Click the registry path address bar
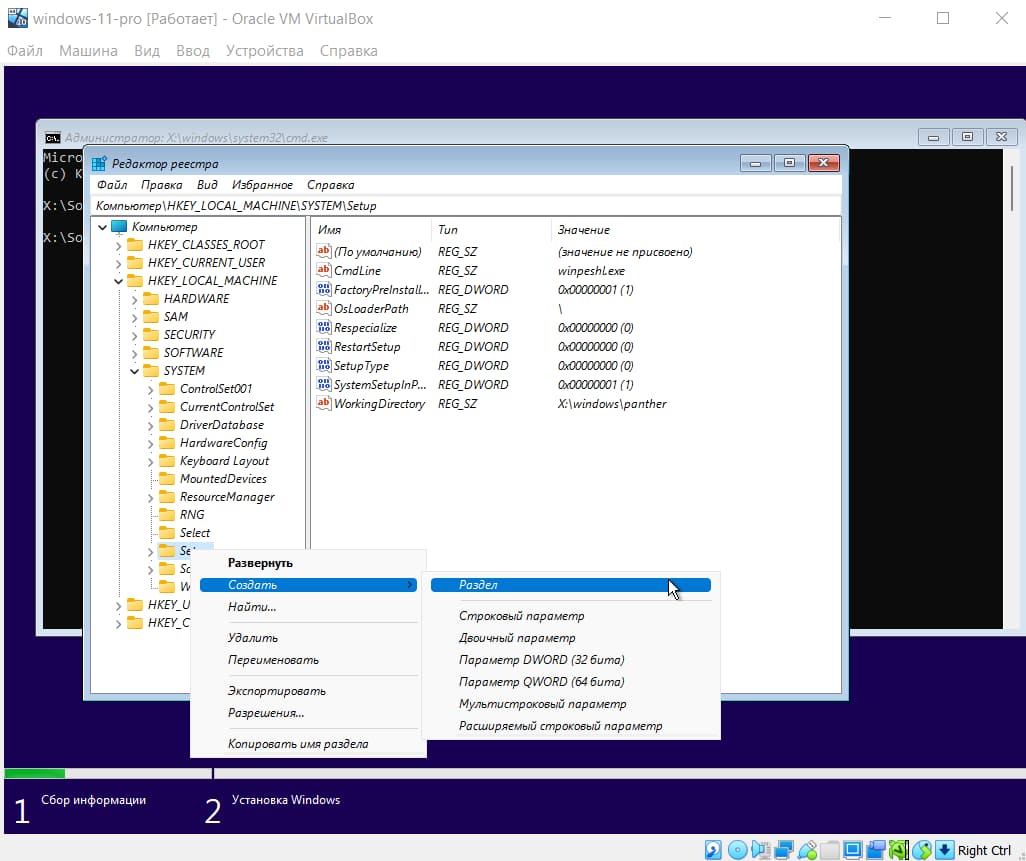This screenshot has height=861, width=1026. pyautogui.click(x=465, y=205)
